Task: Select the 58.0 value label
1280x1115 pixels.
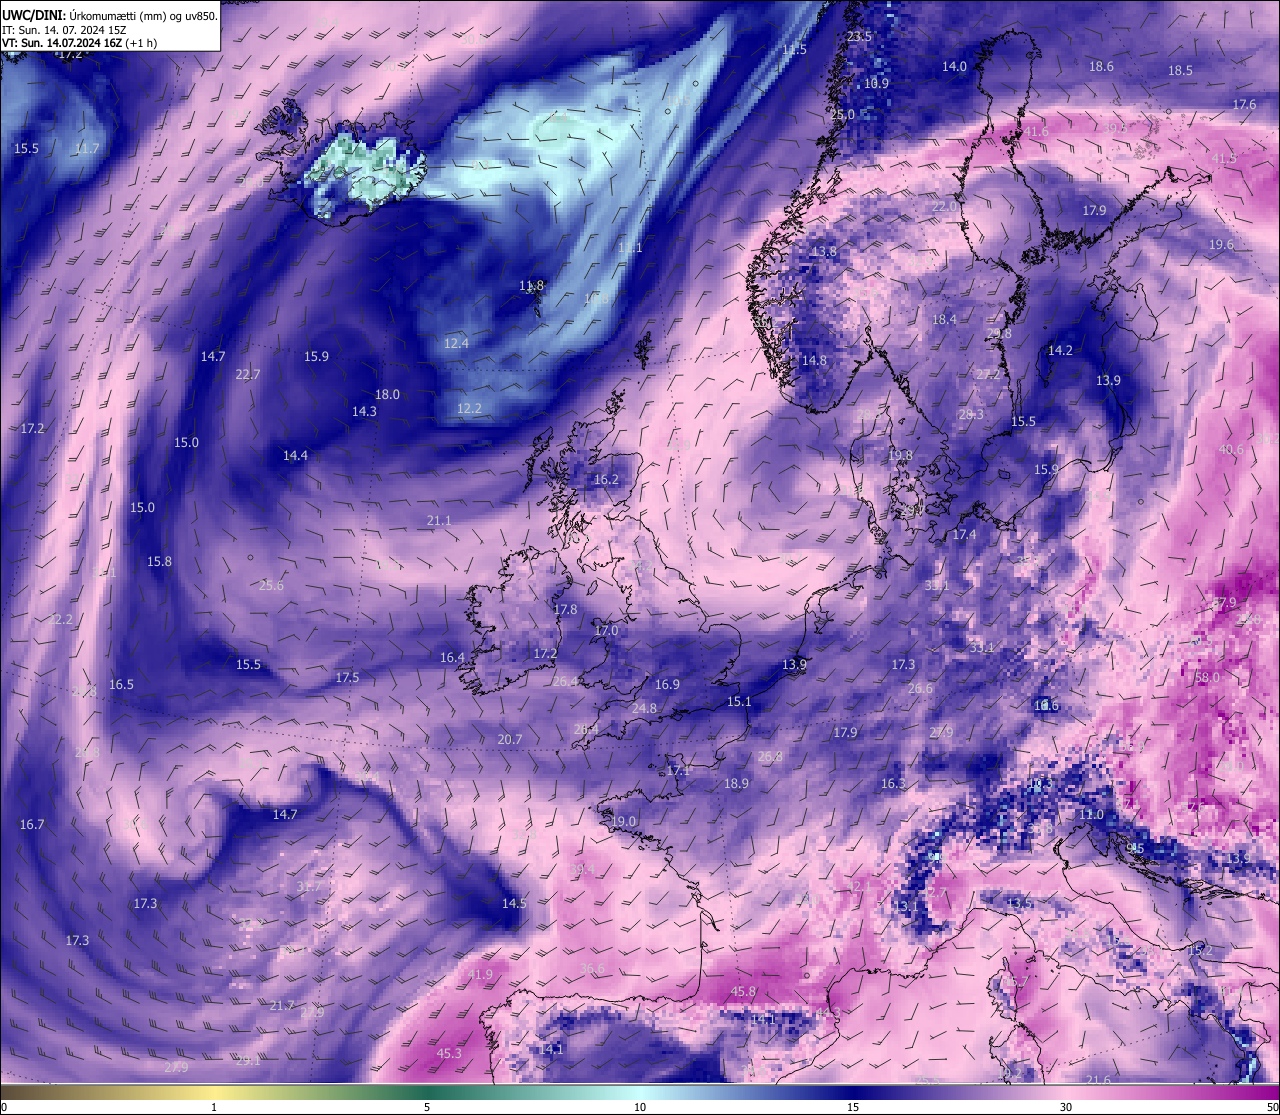Action: click(x=1207, y=678)
